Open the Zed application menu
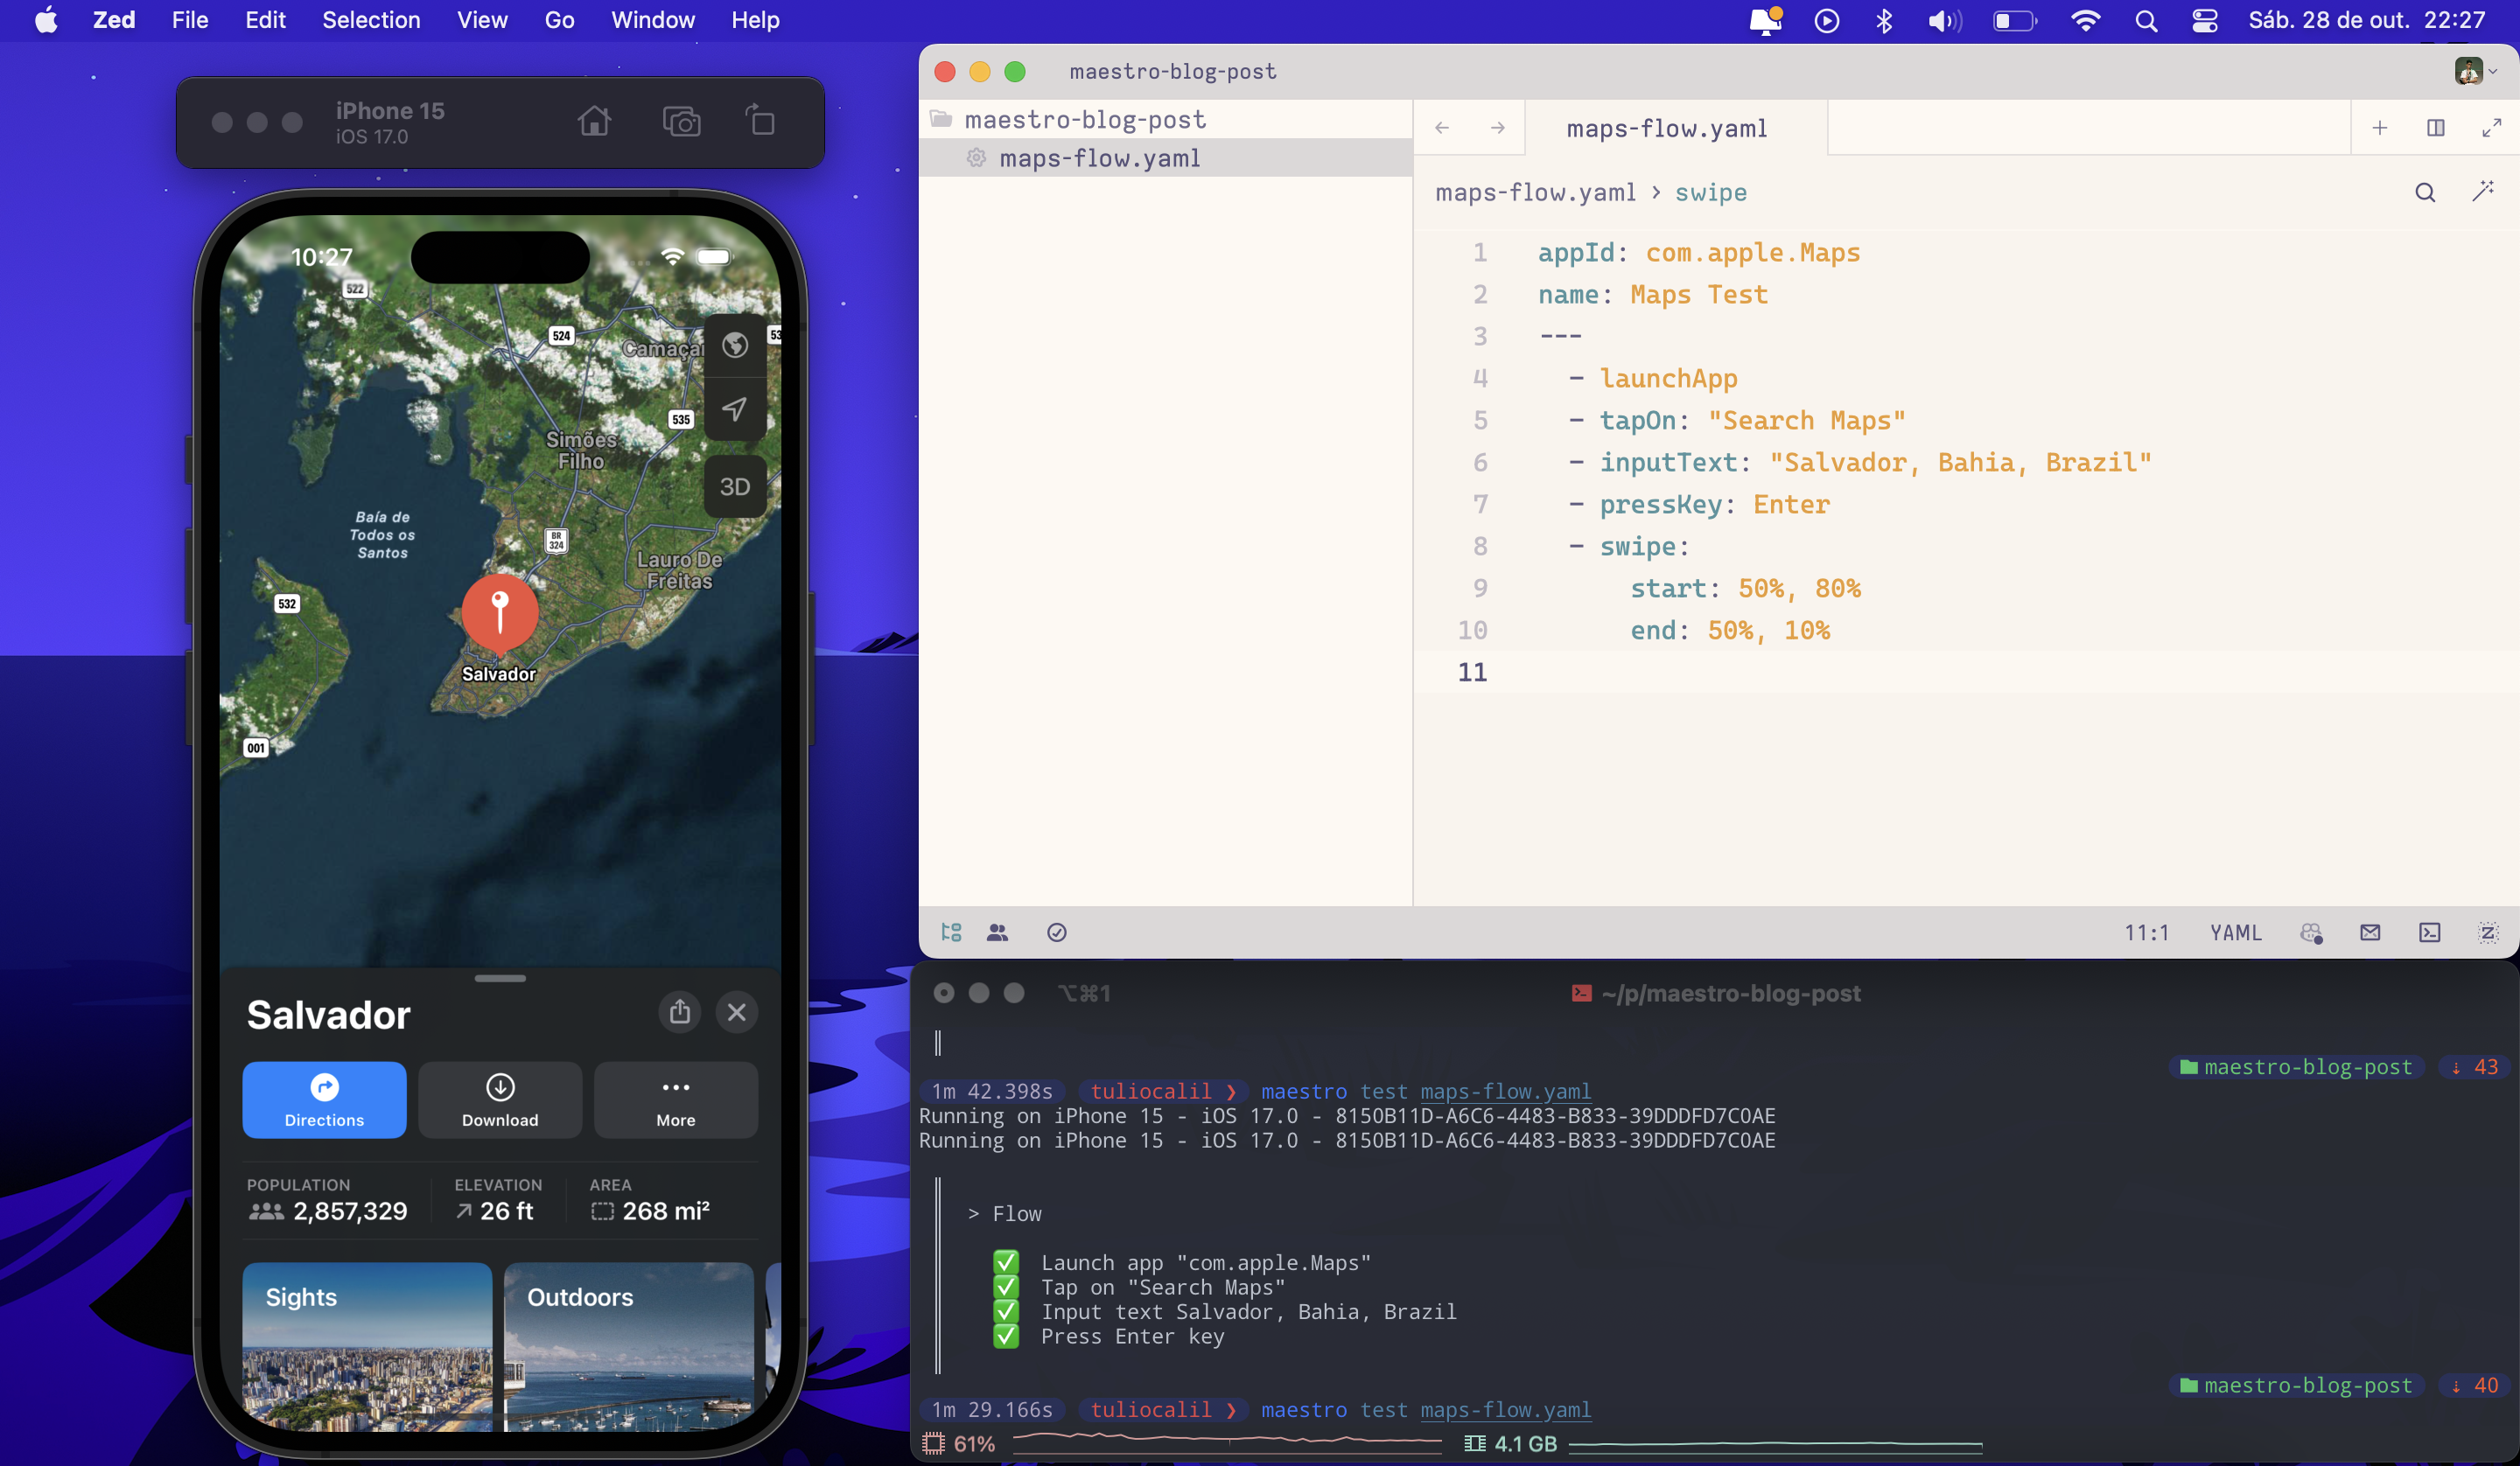The image size is (2520, 1466). click(x=114, y=20)
